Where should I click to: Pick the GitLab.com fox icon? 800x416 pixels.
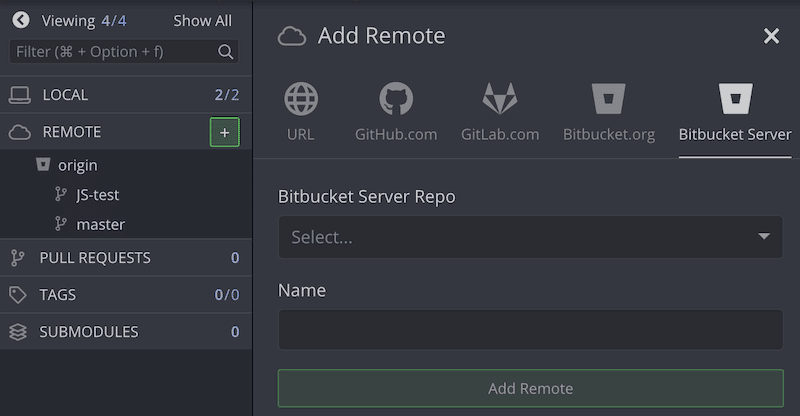click(500, 100)
